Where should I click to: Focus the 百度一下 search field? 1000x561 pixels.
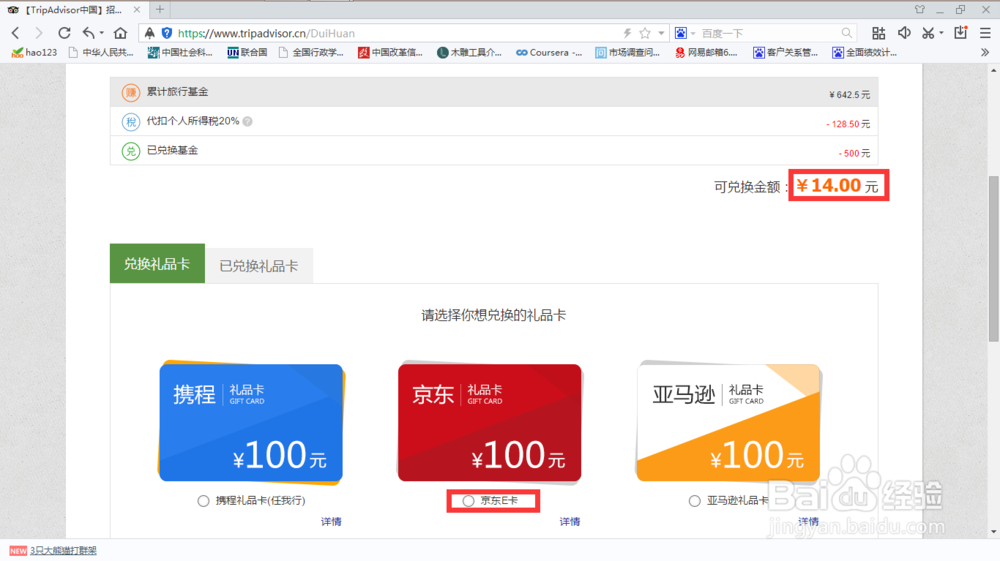768,33
